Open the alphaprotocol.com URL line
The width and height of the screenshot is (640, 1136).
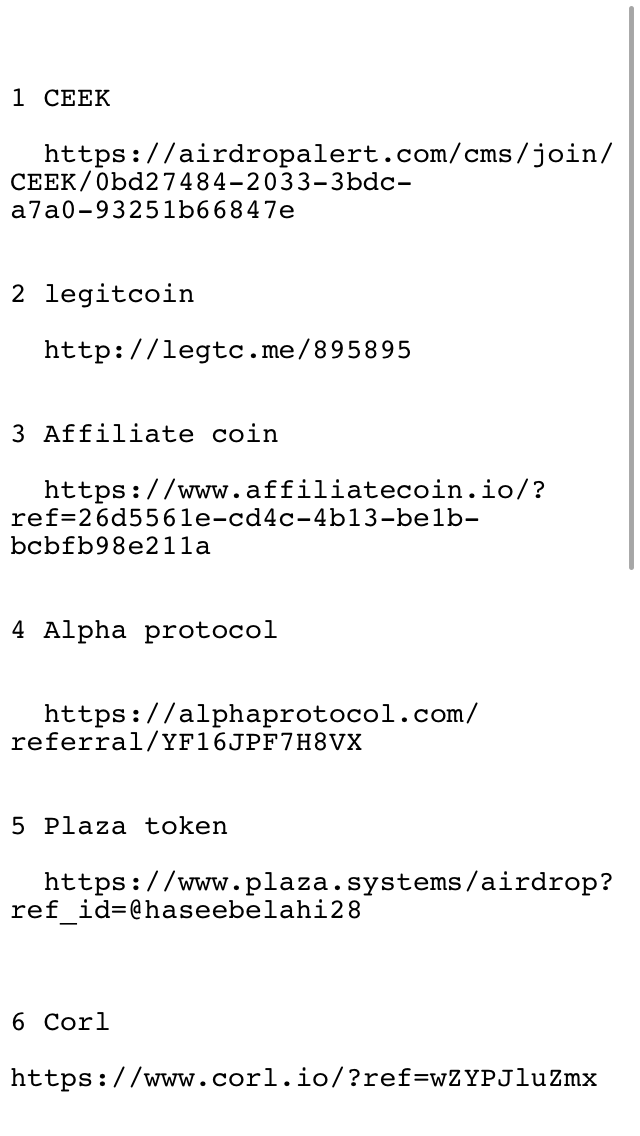(x=245, y=728)
